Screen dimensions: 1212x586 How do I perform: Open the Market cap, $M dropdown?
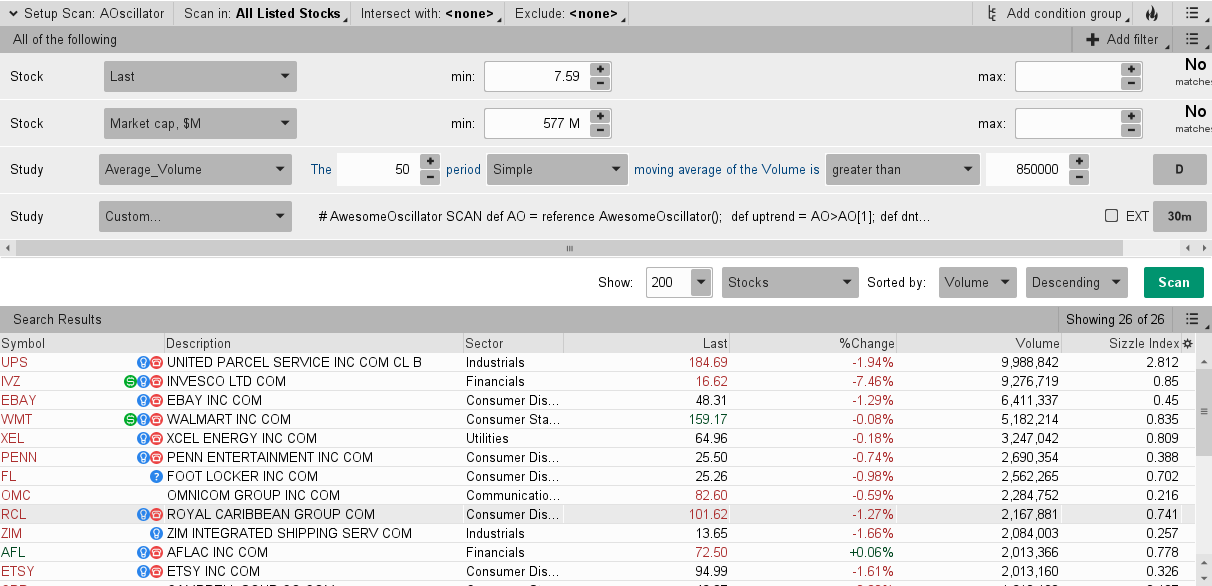click(x=200, y=123)
